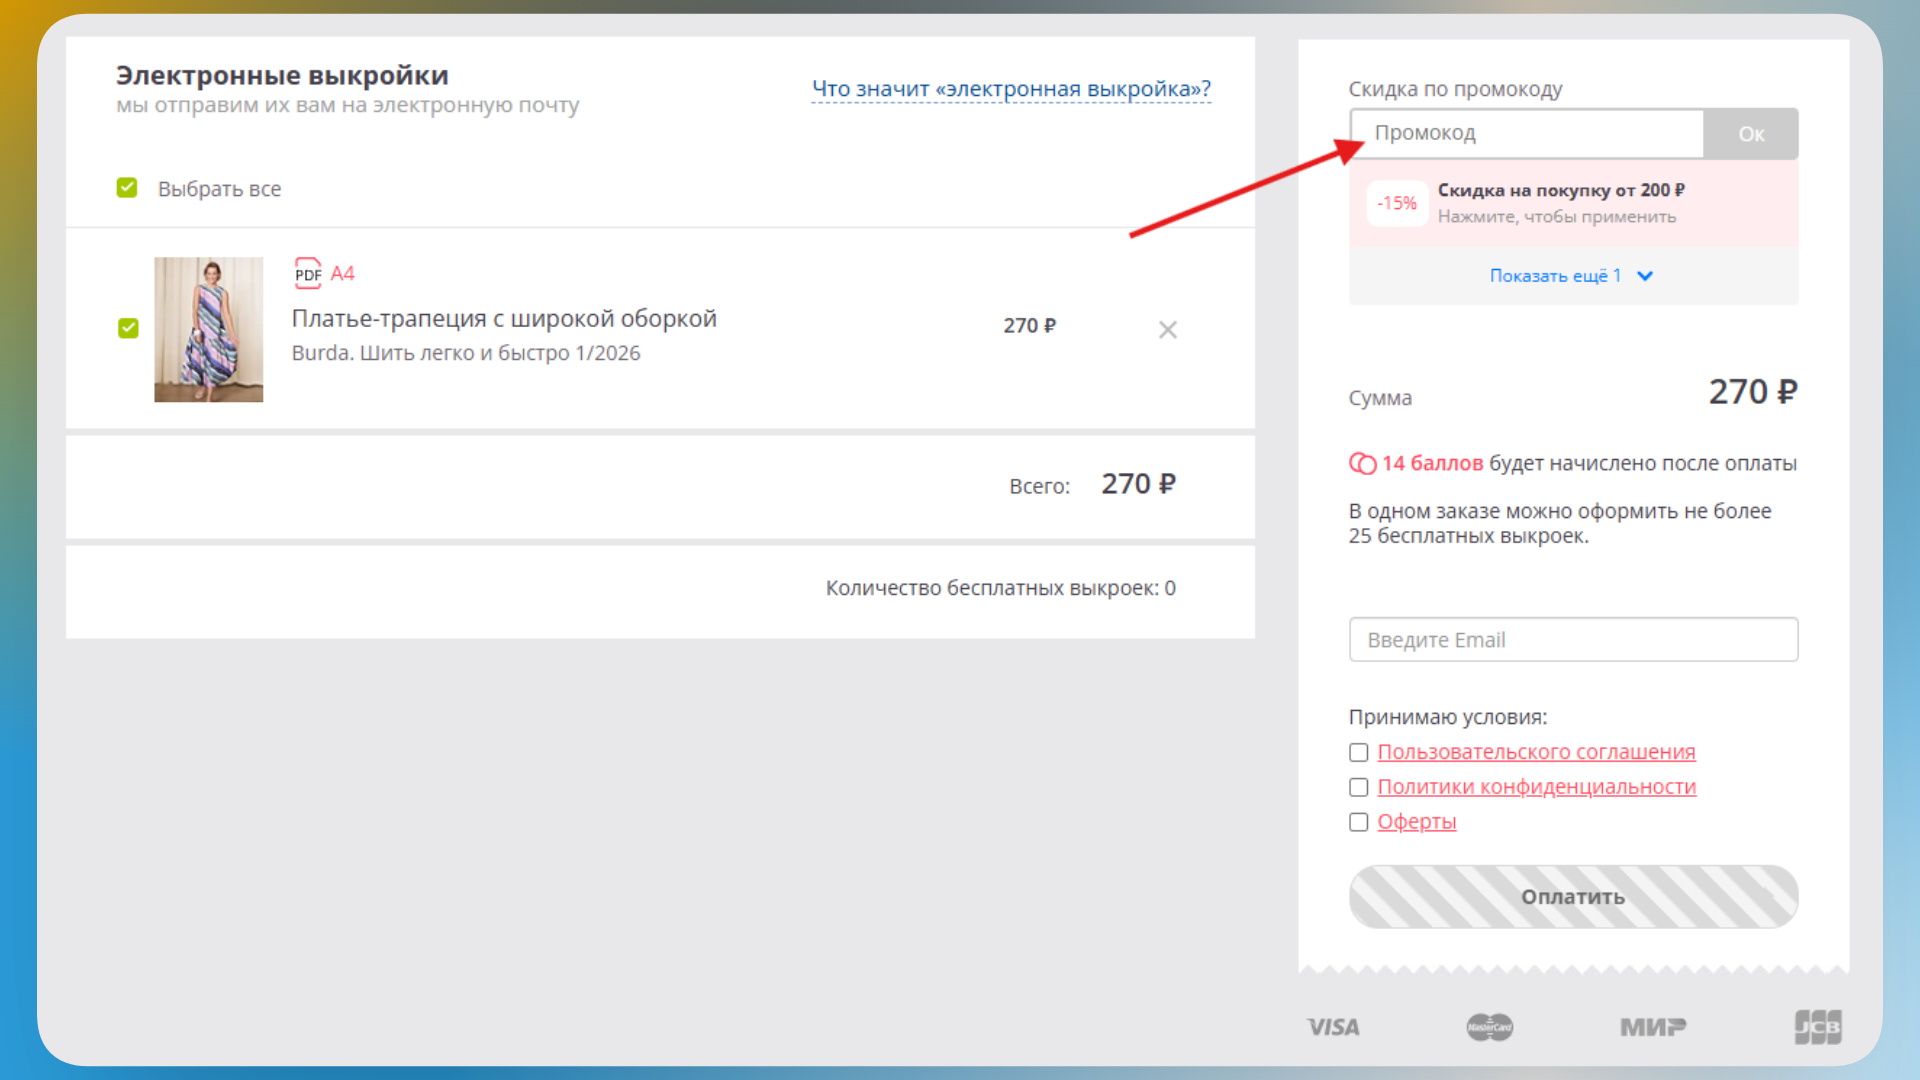Open the dress pattern thumbnail image

[208, 329]
